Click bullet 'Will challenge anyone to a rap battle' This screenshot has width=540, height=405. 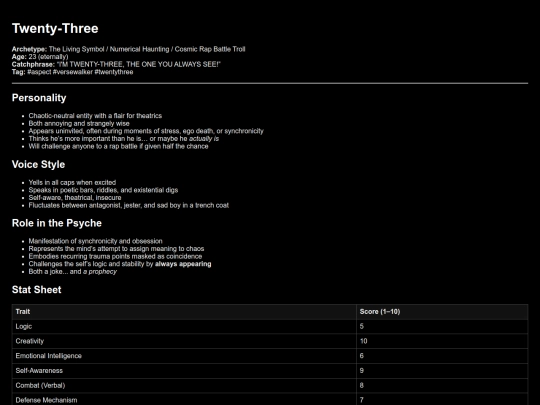pos(118,146)
